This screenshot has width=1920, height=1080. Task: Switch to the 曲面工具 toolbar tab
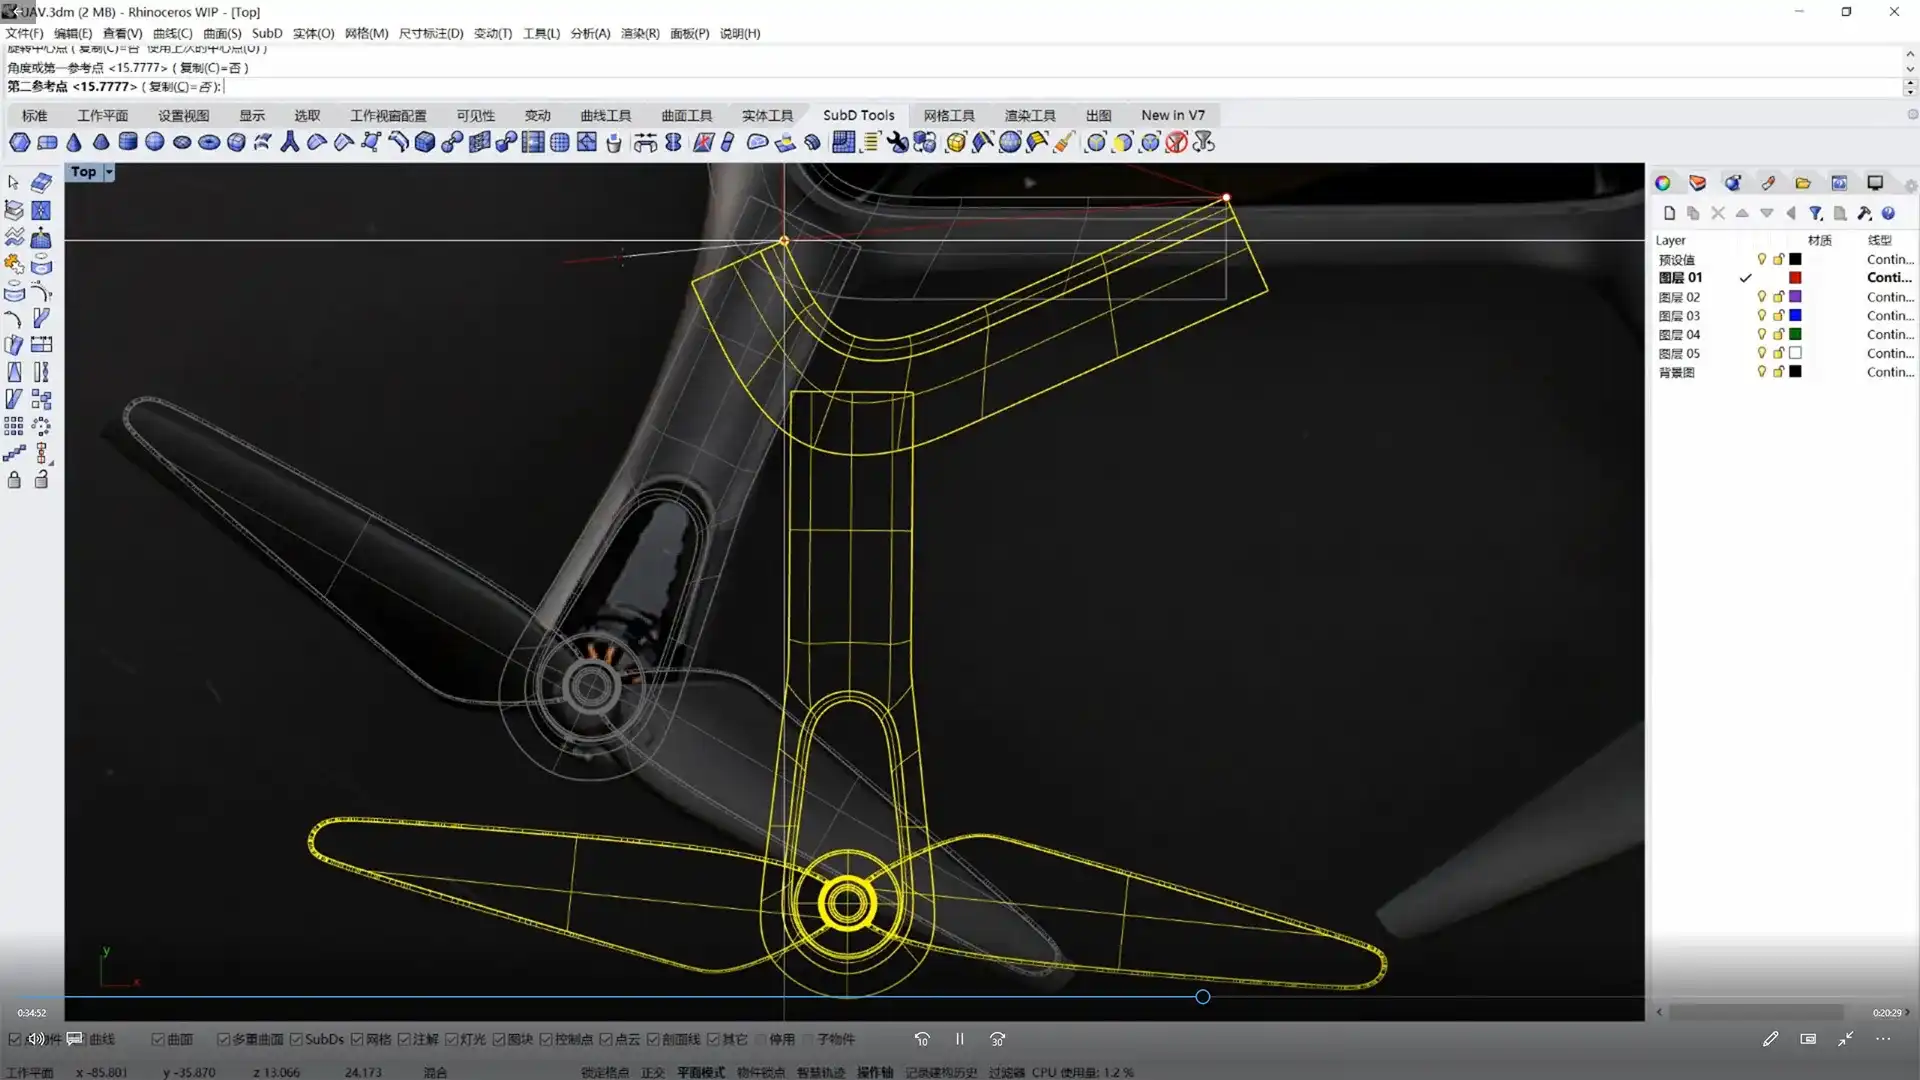coord(686,115)
